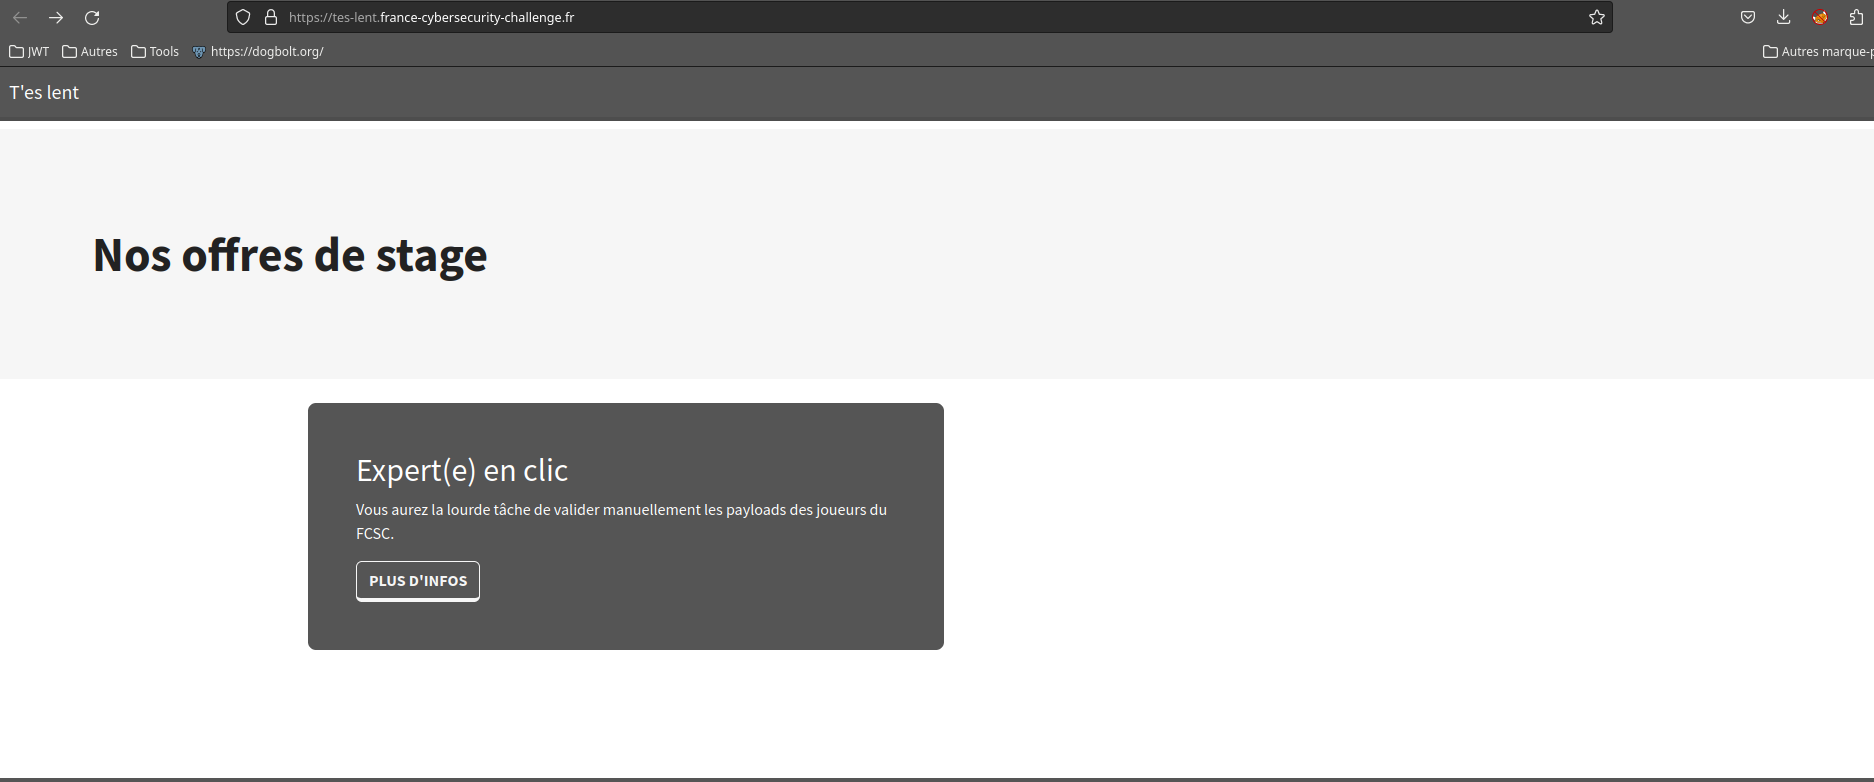The width and height of the screenshot is (1874, 782).
Task: Click the job description mentioning FCSC payloads
Action: (621, 521)
